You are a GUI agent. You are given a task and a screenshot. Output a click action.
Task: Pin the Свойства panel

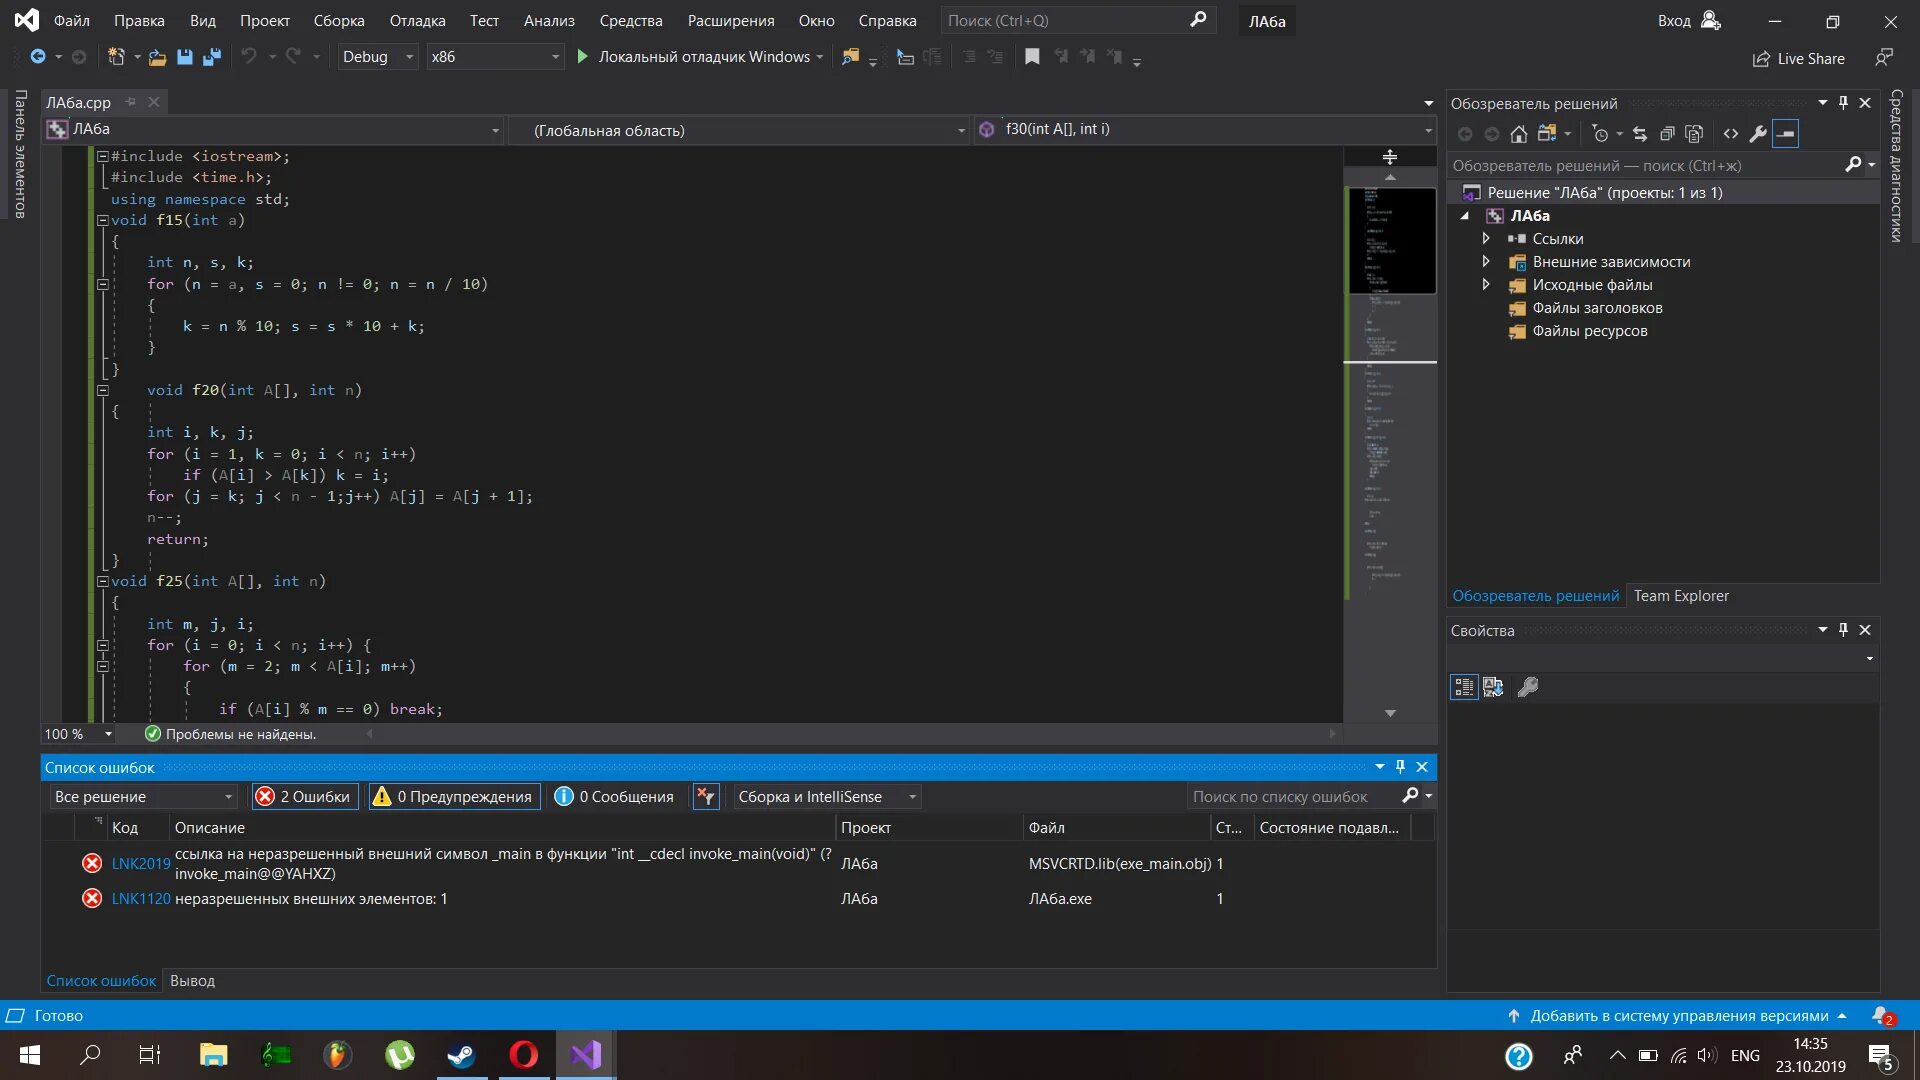click(1843, 630)
